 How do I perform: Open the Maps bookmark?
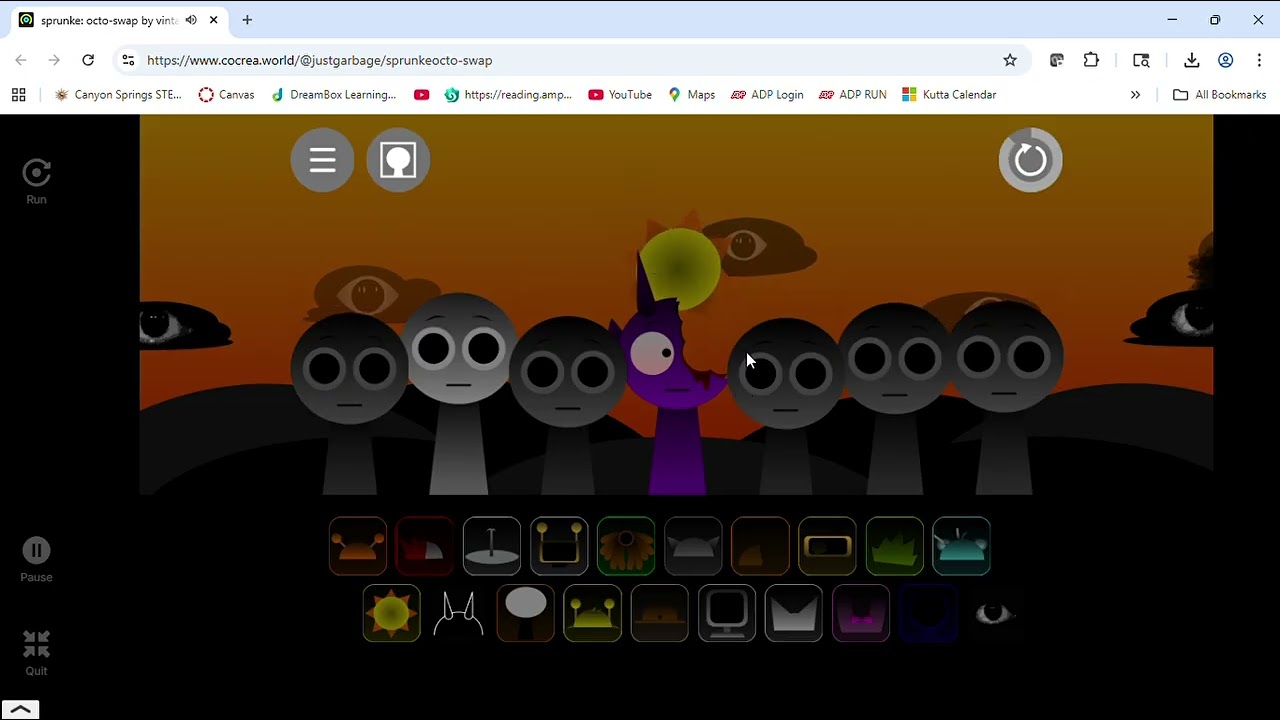pos(691,95)
